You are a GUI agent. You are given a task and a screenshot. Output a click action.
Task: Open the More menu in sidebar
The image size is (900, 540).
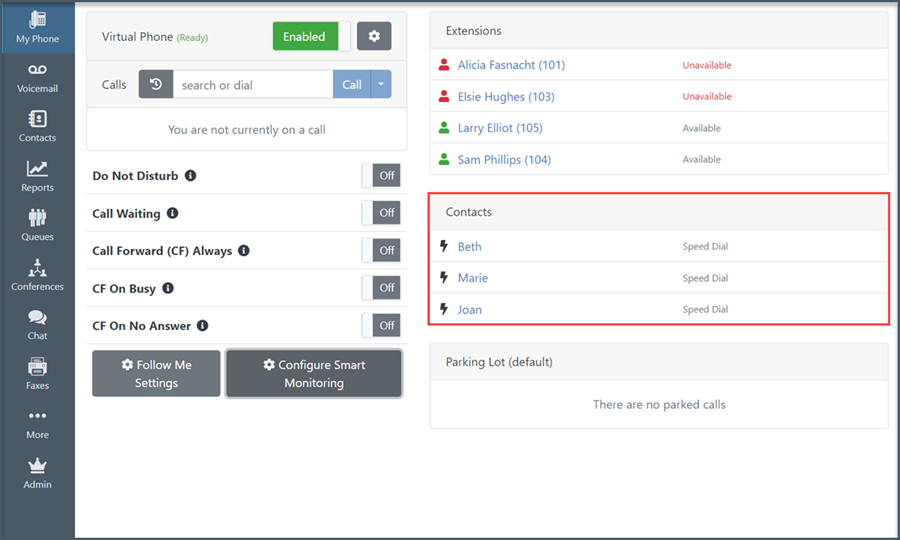coord(37,423)
